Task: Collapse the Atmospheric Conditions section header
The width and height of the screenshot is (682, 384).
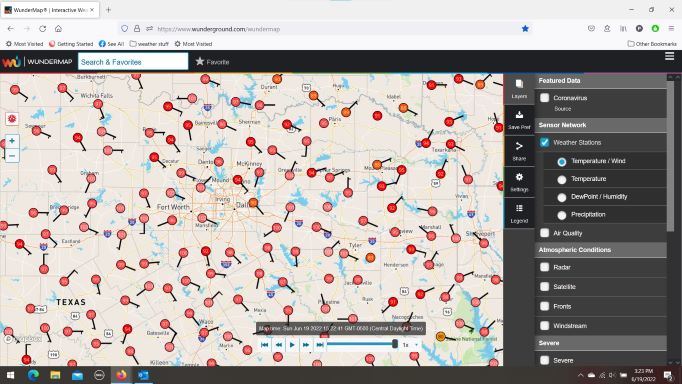Action: click(601, 250)
